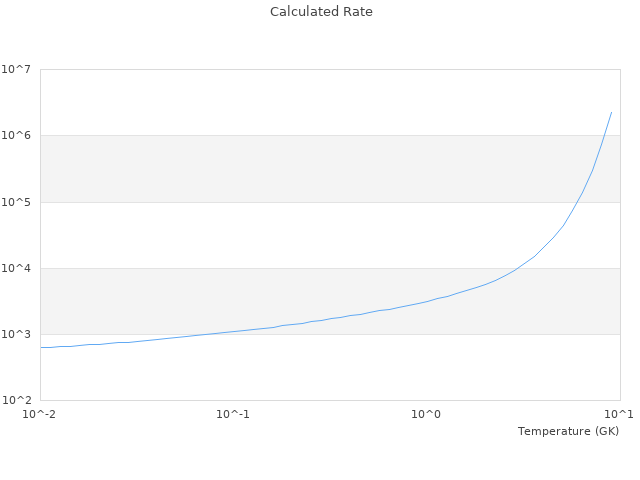Viewport: 640px width, 480px height.
Task: Click the gray band between 10^5 and 10^6
Action: point(300,168)
